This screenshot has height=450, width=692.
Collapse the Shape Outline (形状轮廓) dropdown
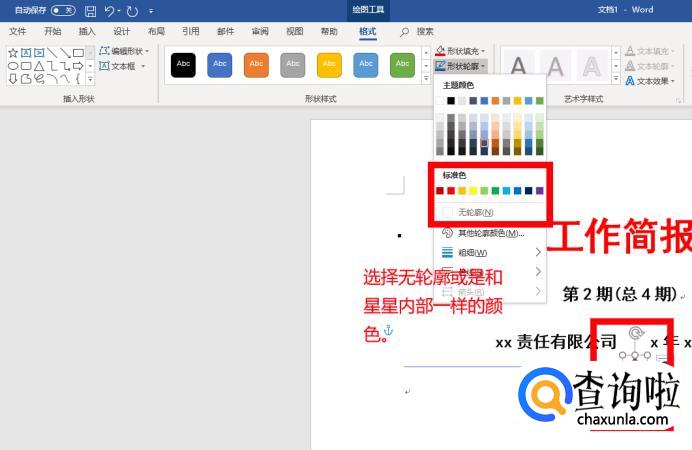click(x=460, y=66)
